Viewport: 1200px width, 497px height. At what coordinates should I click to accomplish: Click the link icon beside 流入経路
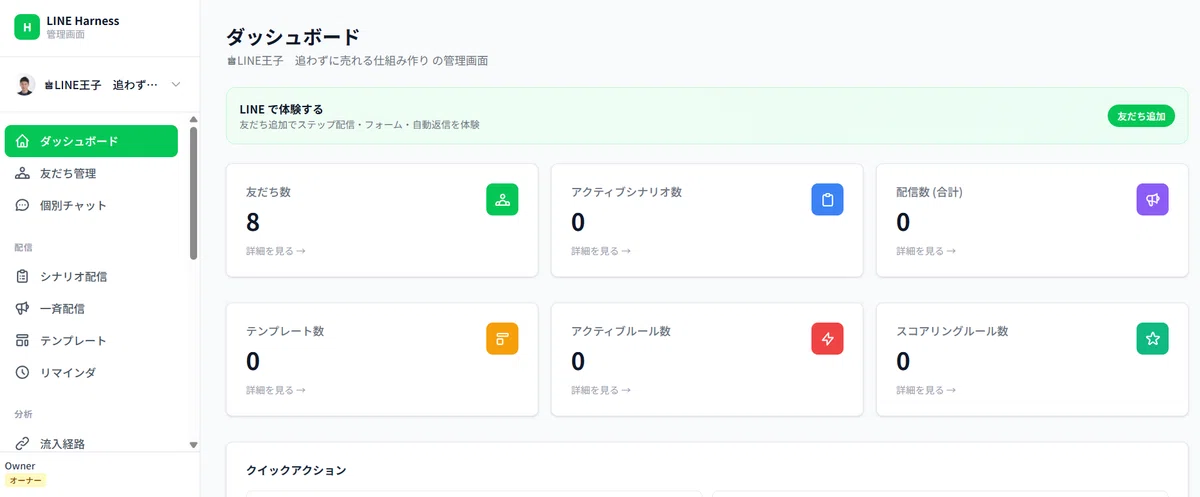tap(23, 443)
